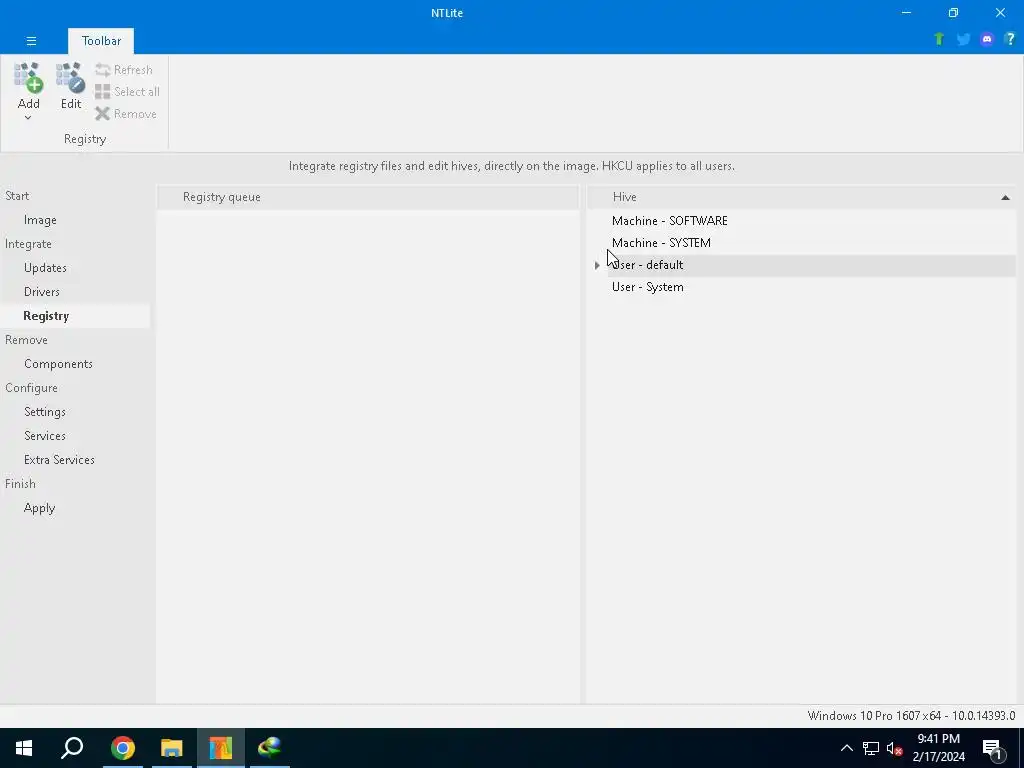Image resolution: width=1024 pixels, height=768 pixels.
Task: Open the hamburger menu icon
Action: pyautogui.click(x=31, y=40)
